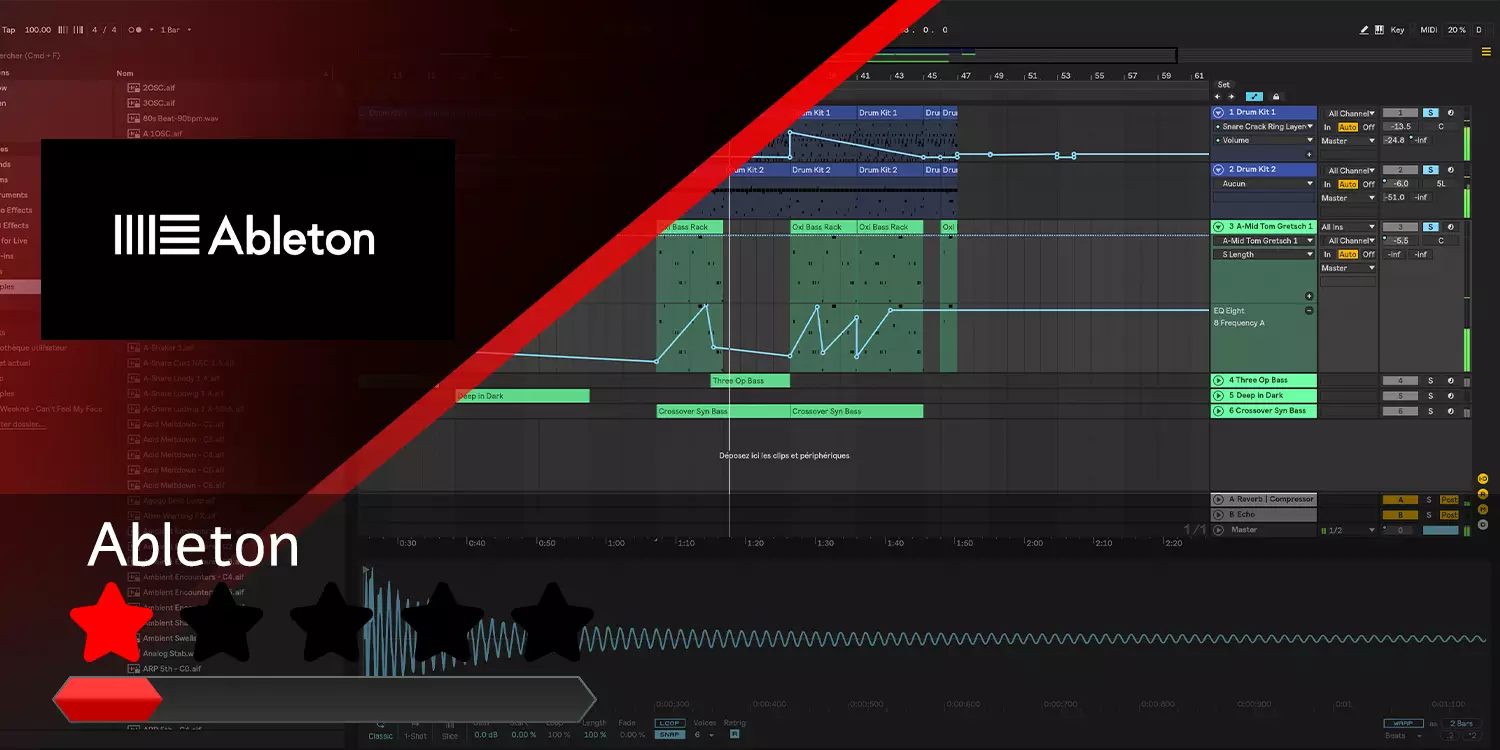Toggle automation mode button
The width and height of the screenshot is (1500, 750).
[x=1253, y=97]
